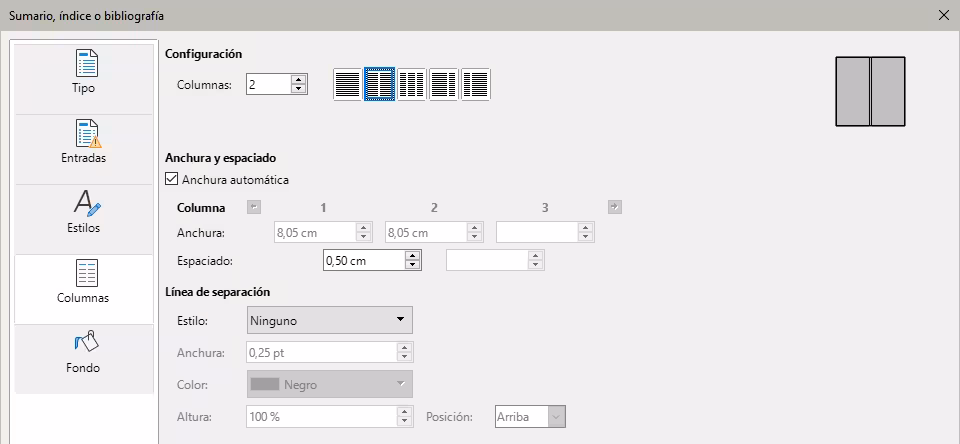The image size is (960, 444).
Task: Open the Color Negro dropdown
Action: (x=329, y=384)
